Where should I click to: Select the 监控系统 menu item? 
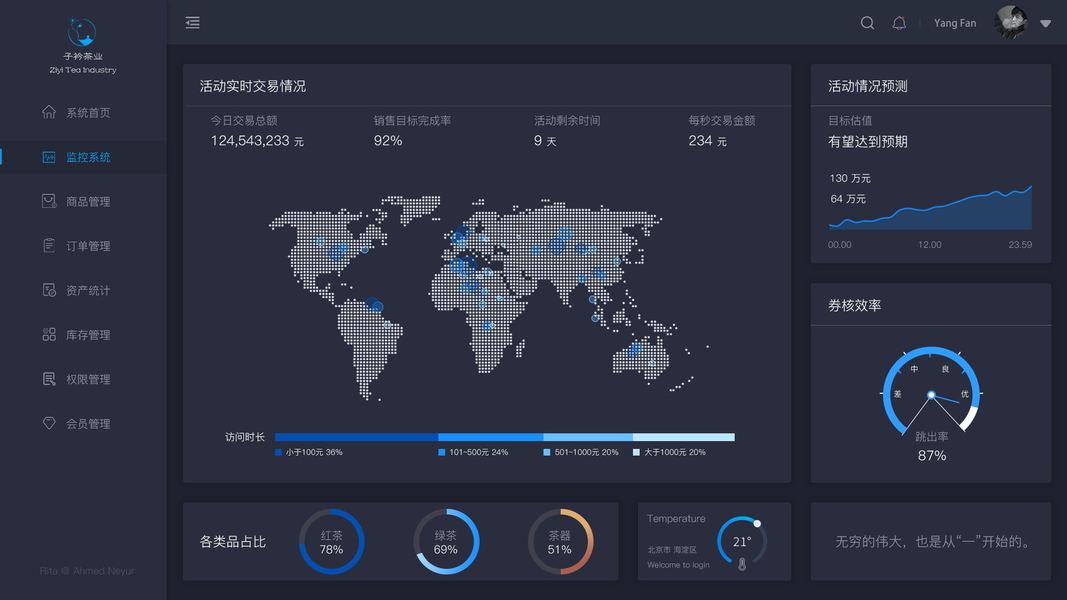click(83, 157)
